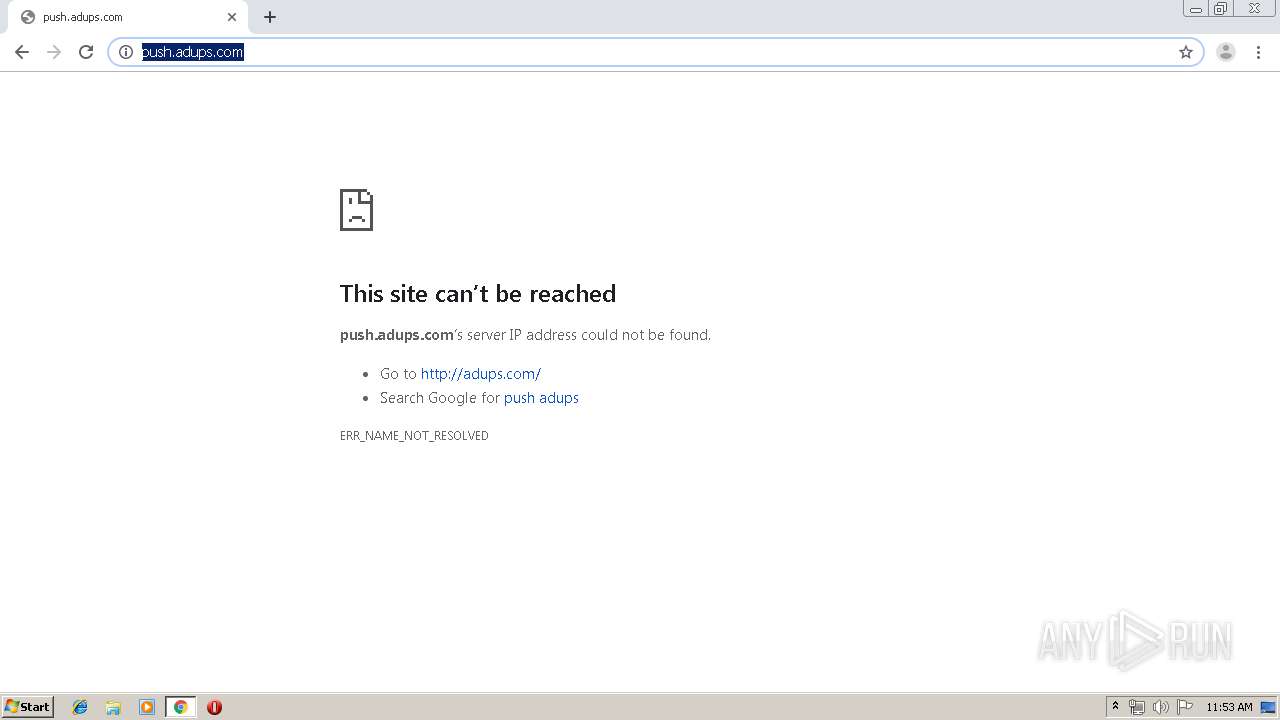The height and width of the screenshot is (720, 1280).
Task: Open the red Opera-like taskbar icon
Action: 214,707
